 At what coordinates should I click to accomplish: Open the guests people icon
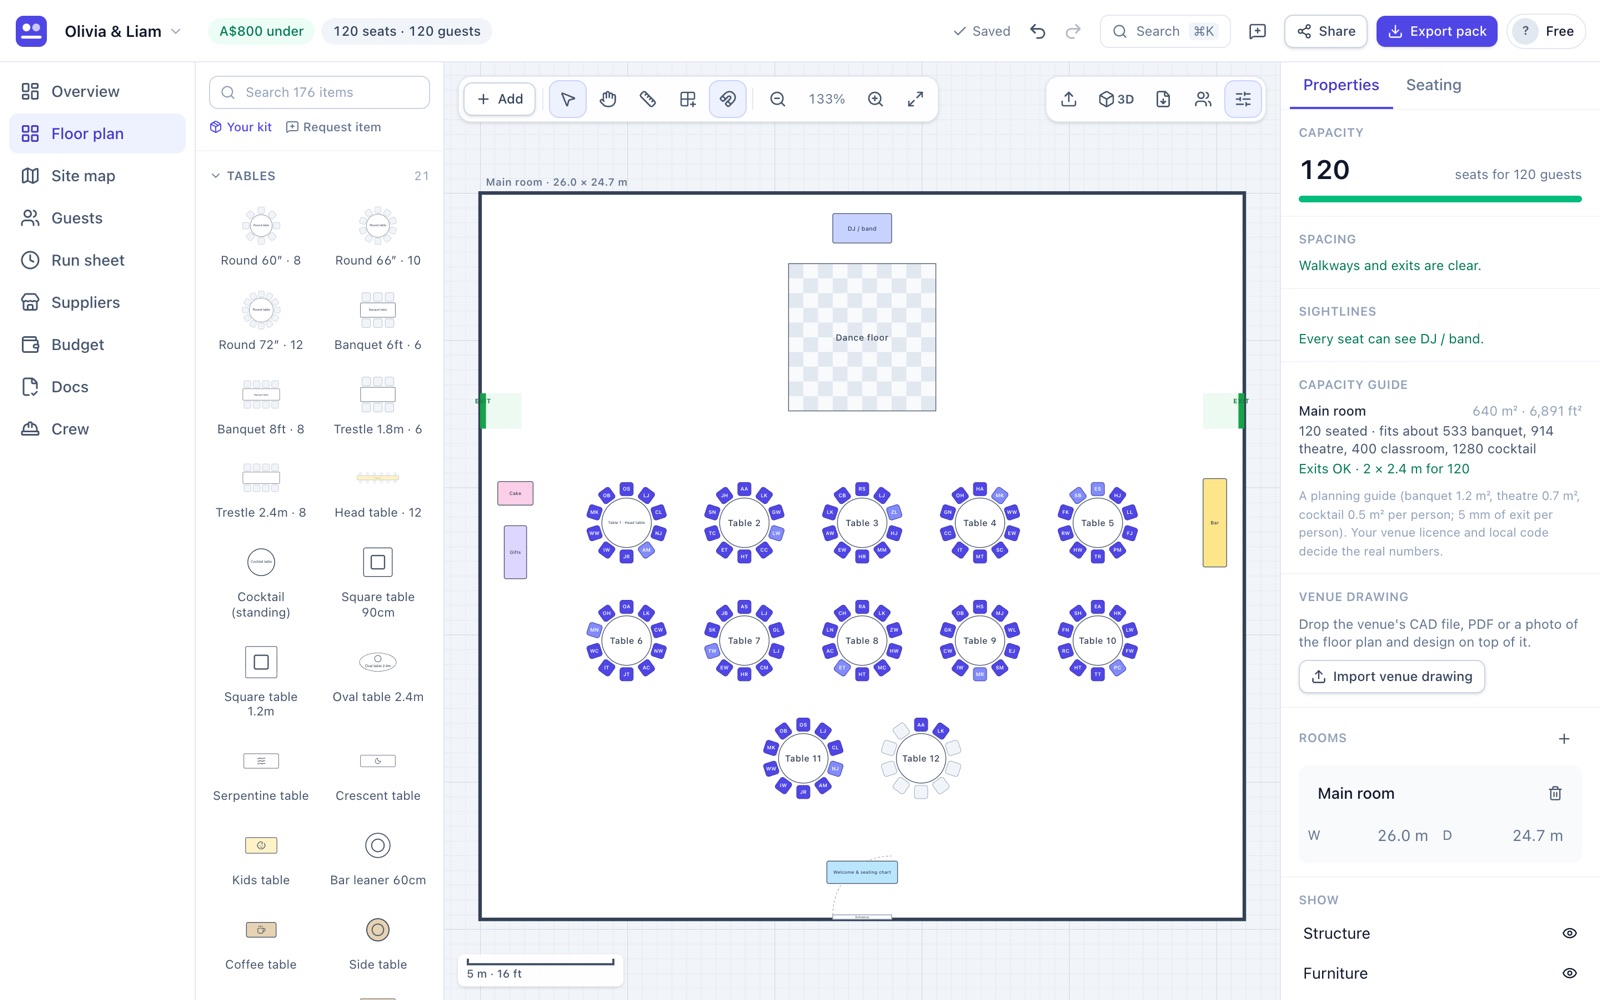coord(1203,99)
